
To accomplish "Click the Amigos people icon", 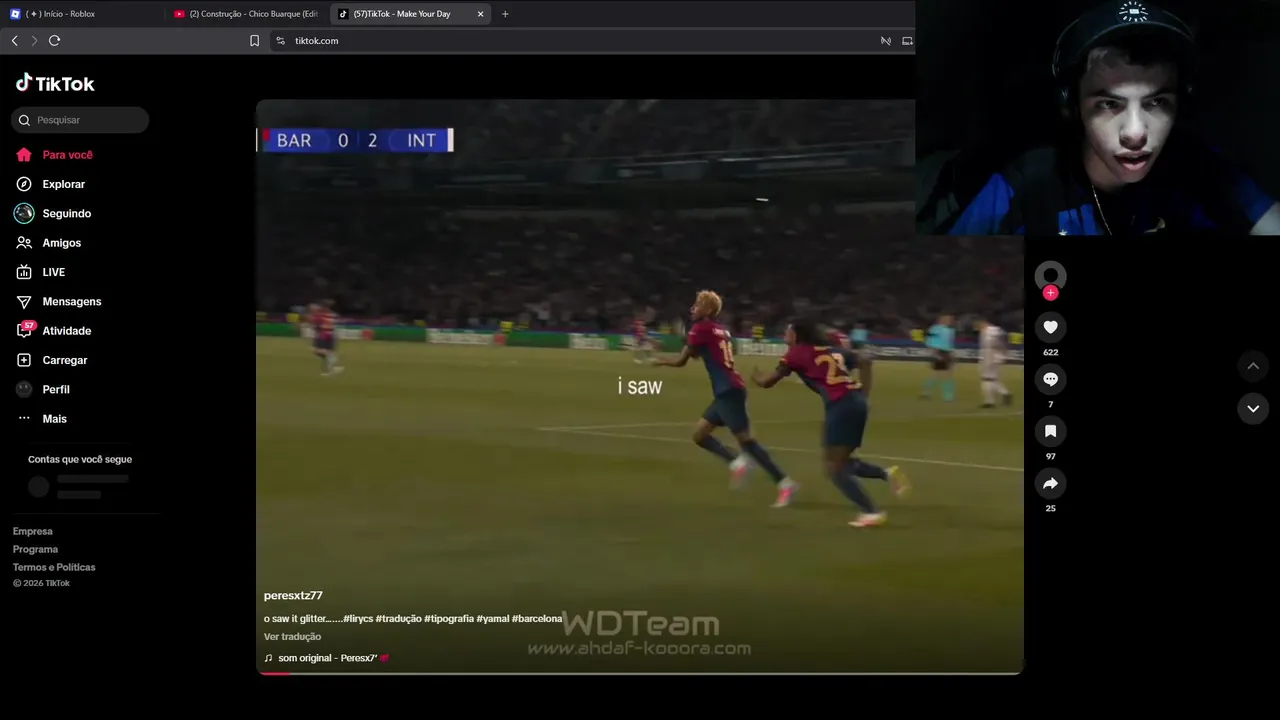I will pyautogui.click(x=24, y=243).
